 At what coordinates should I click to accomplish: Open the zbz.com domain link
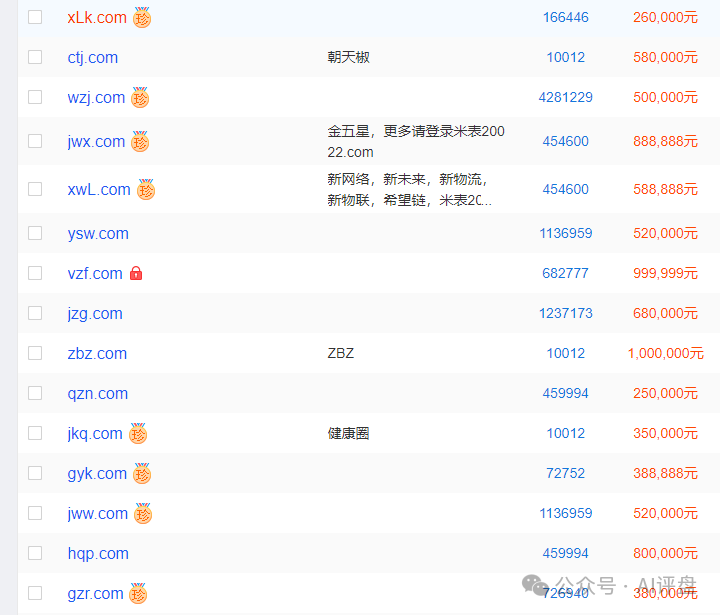[x=97, y=353]
